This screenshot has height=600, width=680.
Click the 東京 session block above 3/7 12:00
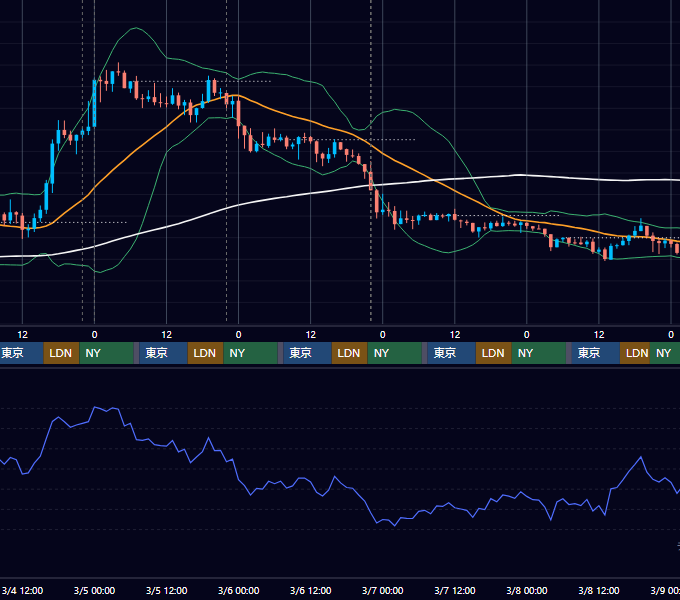point(451,353)
